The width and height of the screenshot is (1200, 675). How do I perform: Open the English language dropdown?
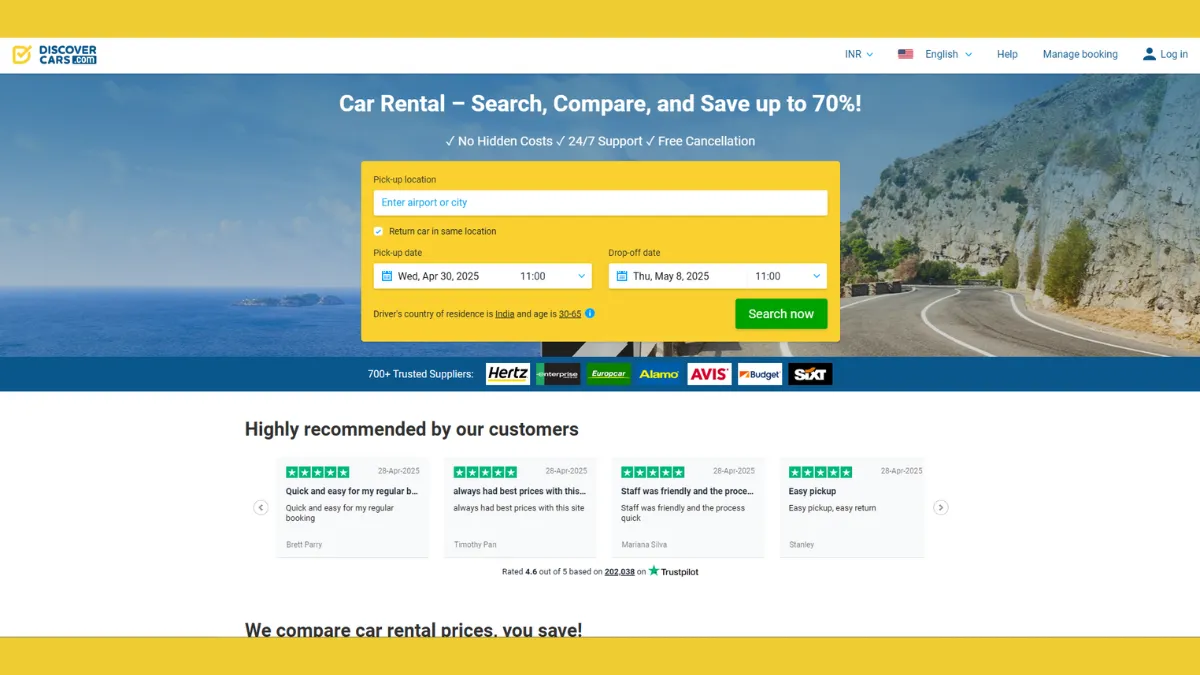[x=948, y=54]
